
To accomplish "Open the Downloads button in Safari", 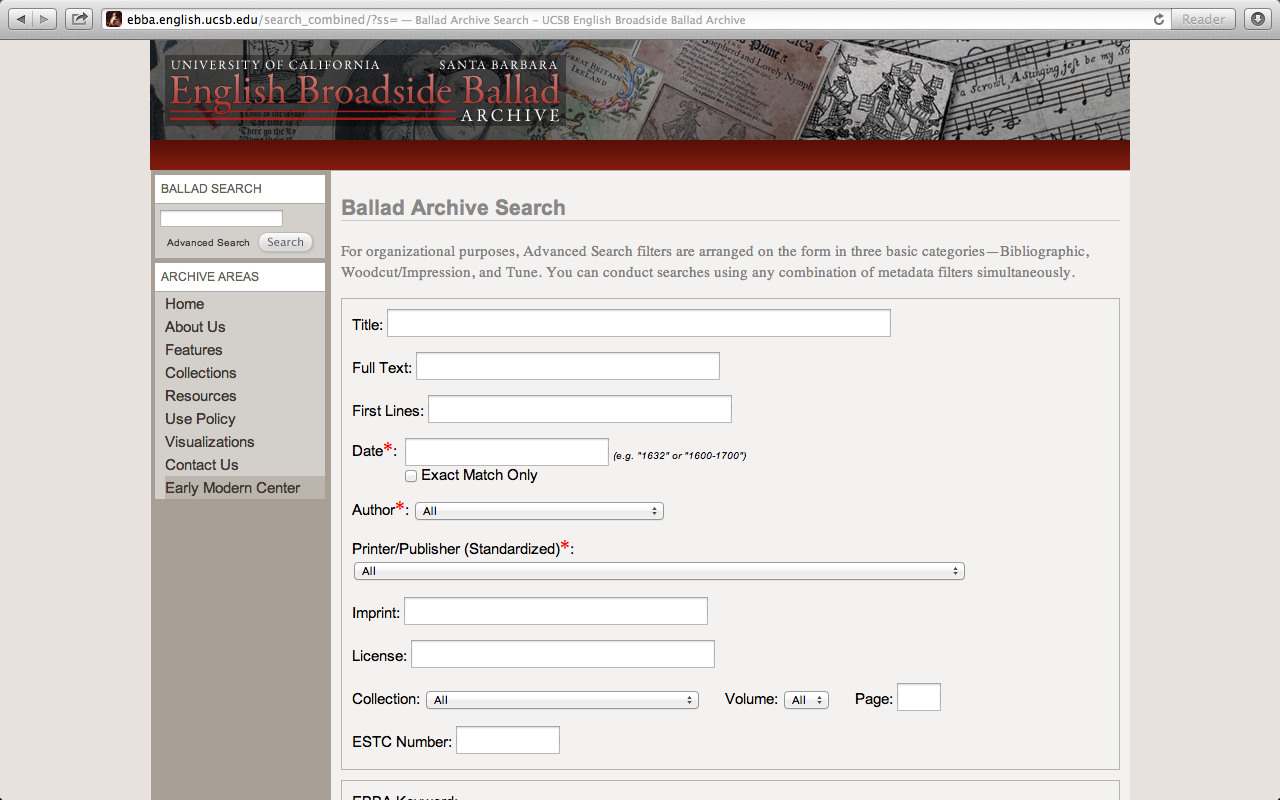I will (1258, 19).
